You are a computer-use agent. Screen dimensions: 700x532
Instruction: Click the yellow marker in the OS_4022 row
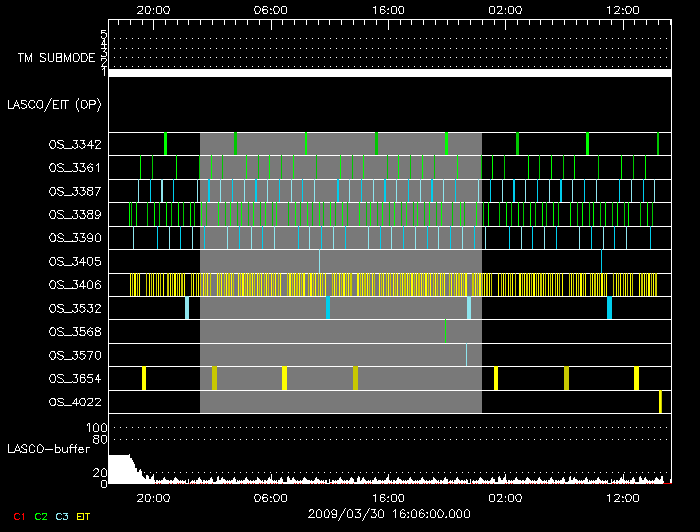[660, 402]
